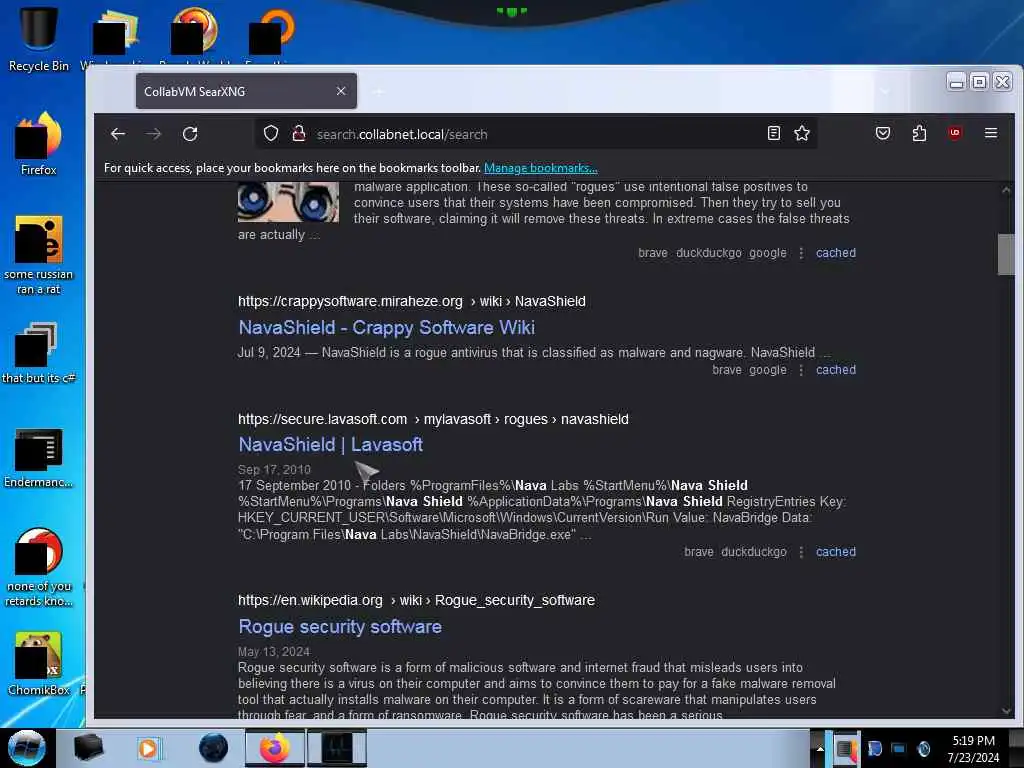Select the ChomikBox desktop icon
The height and width of the screenshot is (768, 1024).
tap(39, 664)
